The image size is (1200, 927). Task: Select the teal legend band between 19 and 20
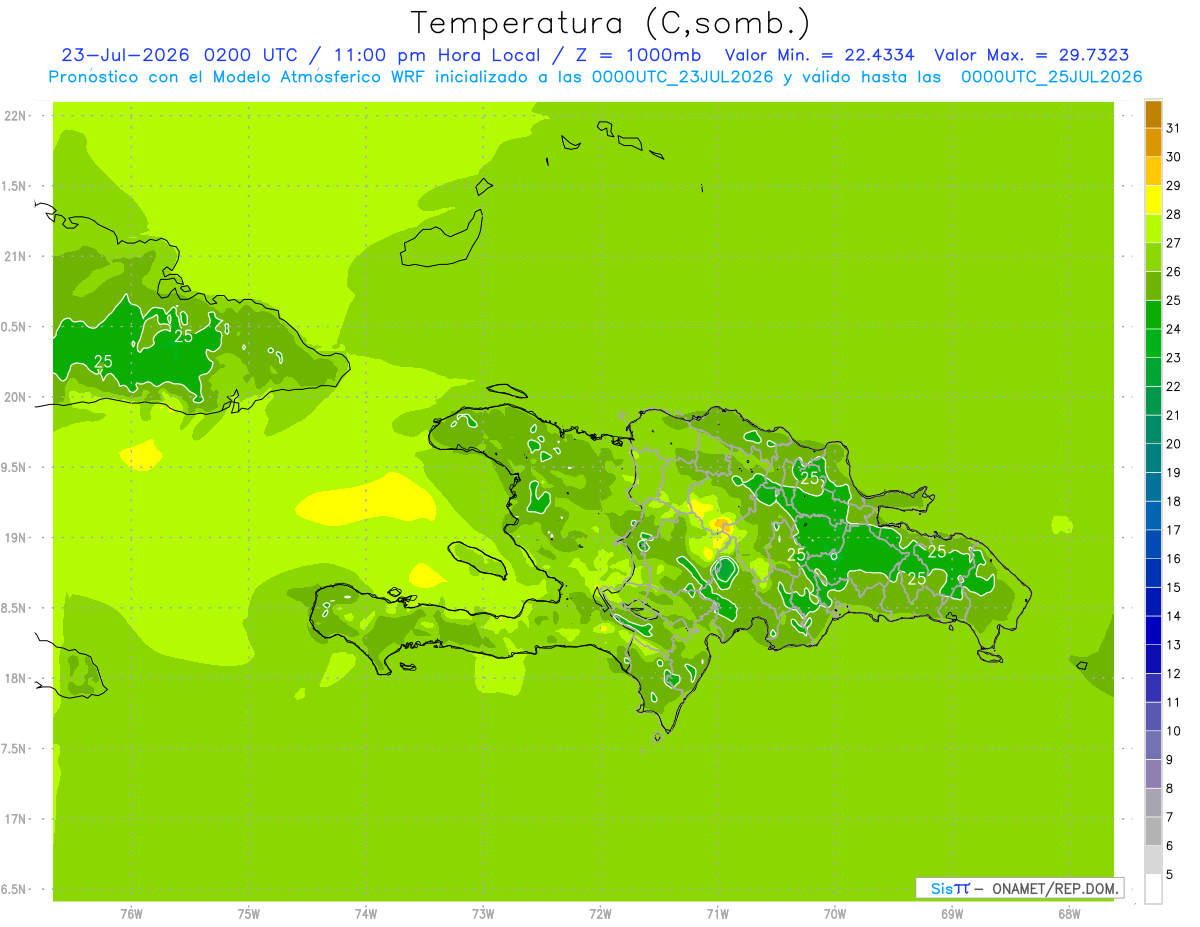(x=1153, y=458)
